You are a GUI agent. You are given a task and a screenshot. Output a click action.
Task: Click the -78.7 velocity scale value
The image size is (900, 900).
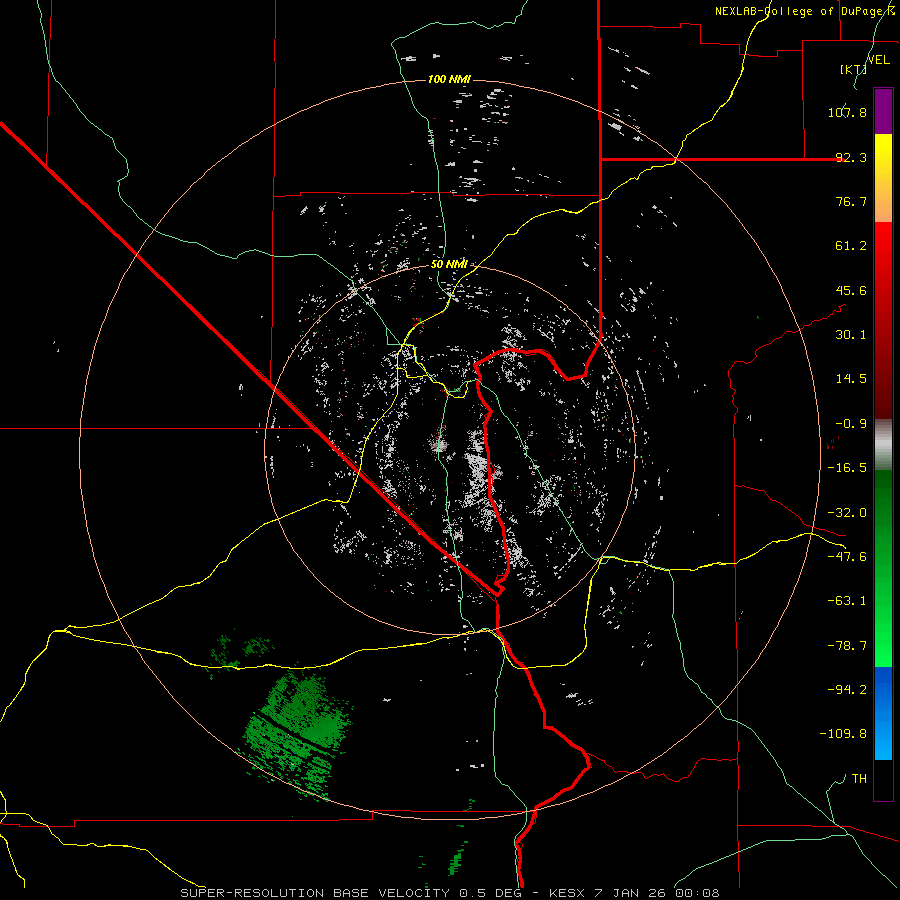point(847,646)
